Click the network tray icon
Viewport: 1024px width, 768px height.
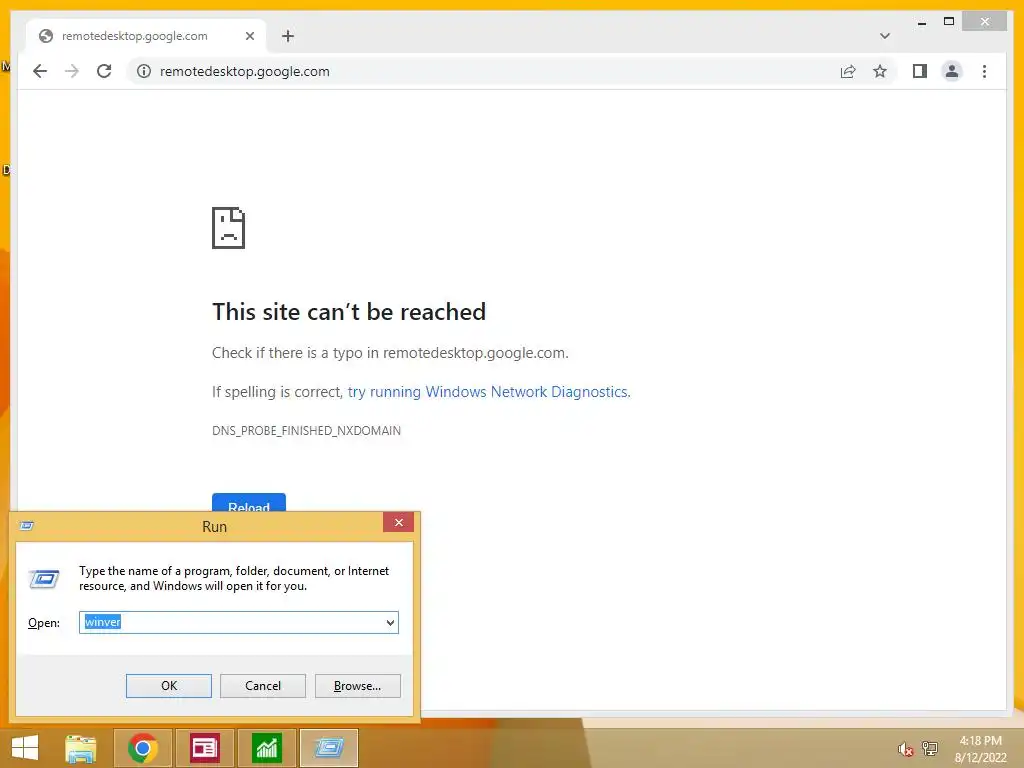929,749
